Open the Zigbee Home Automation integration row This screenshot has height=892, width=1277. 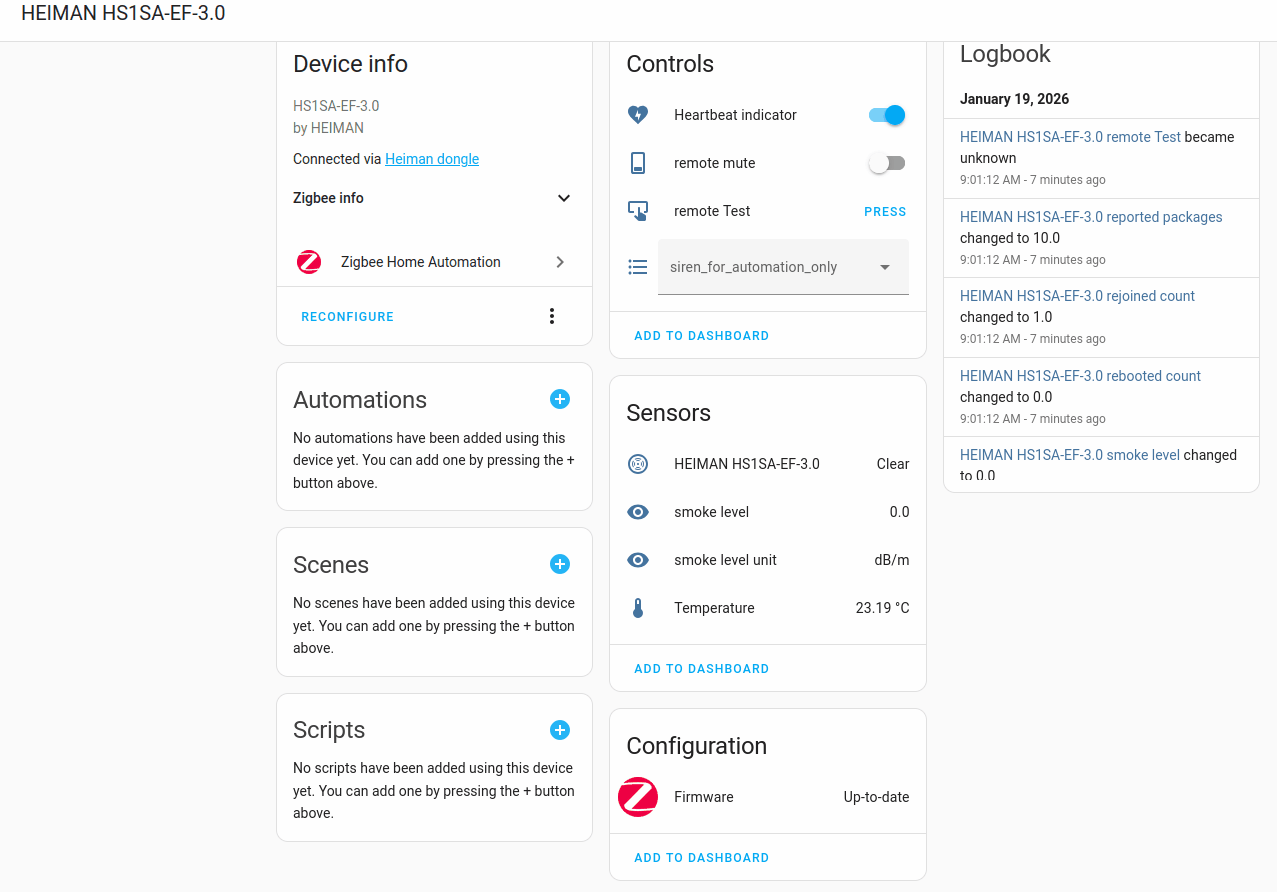tap(434, 262)
